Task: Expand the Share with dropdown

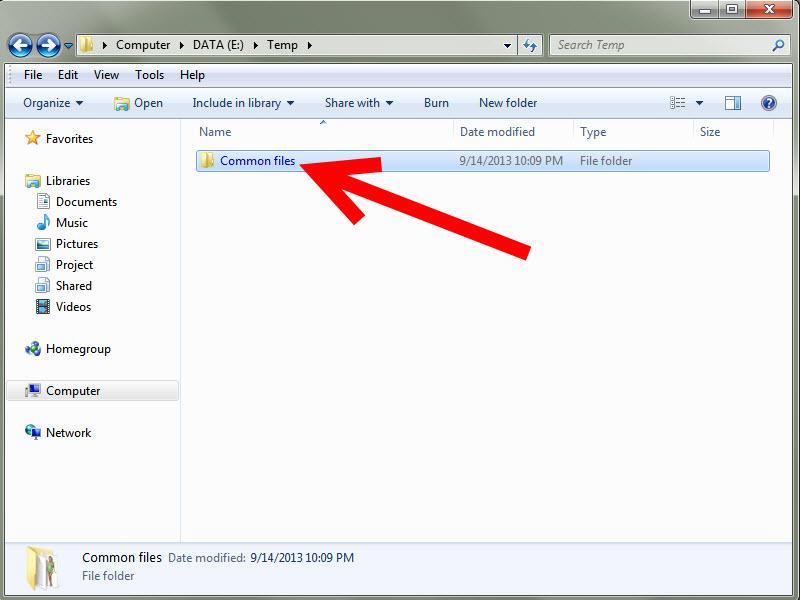Action: (x=358, y=103)
